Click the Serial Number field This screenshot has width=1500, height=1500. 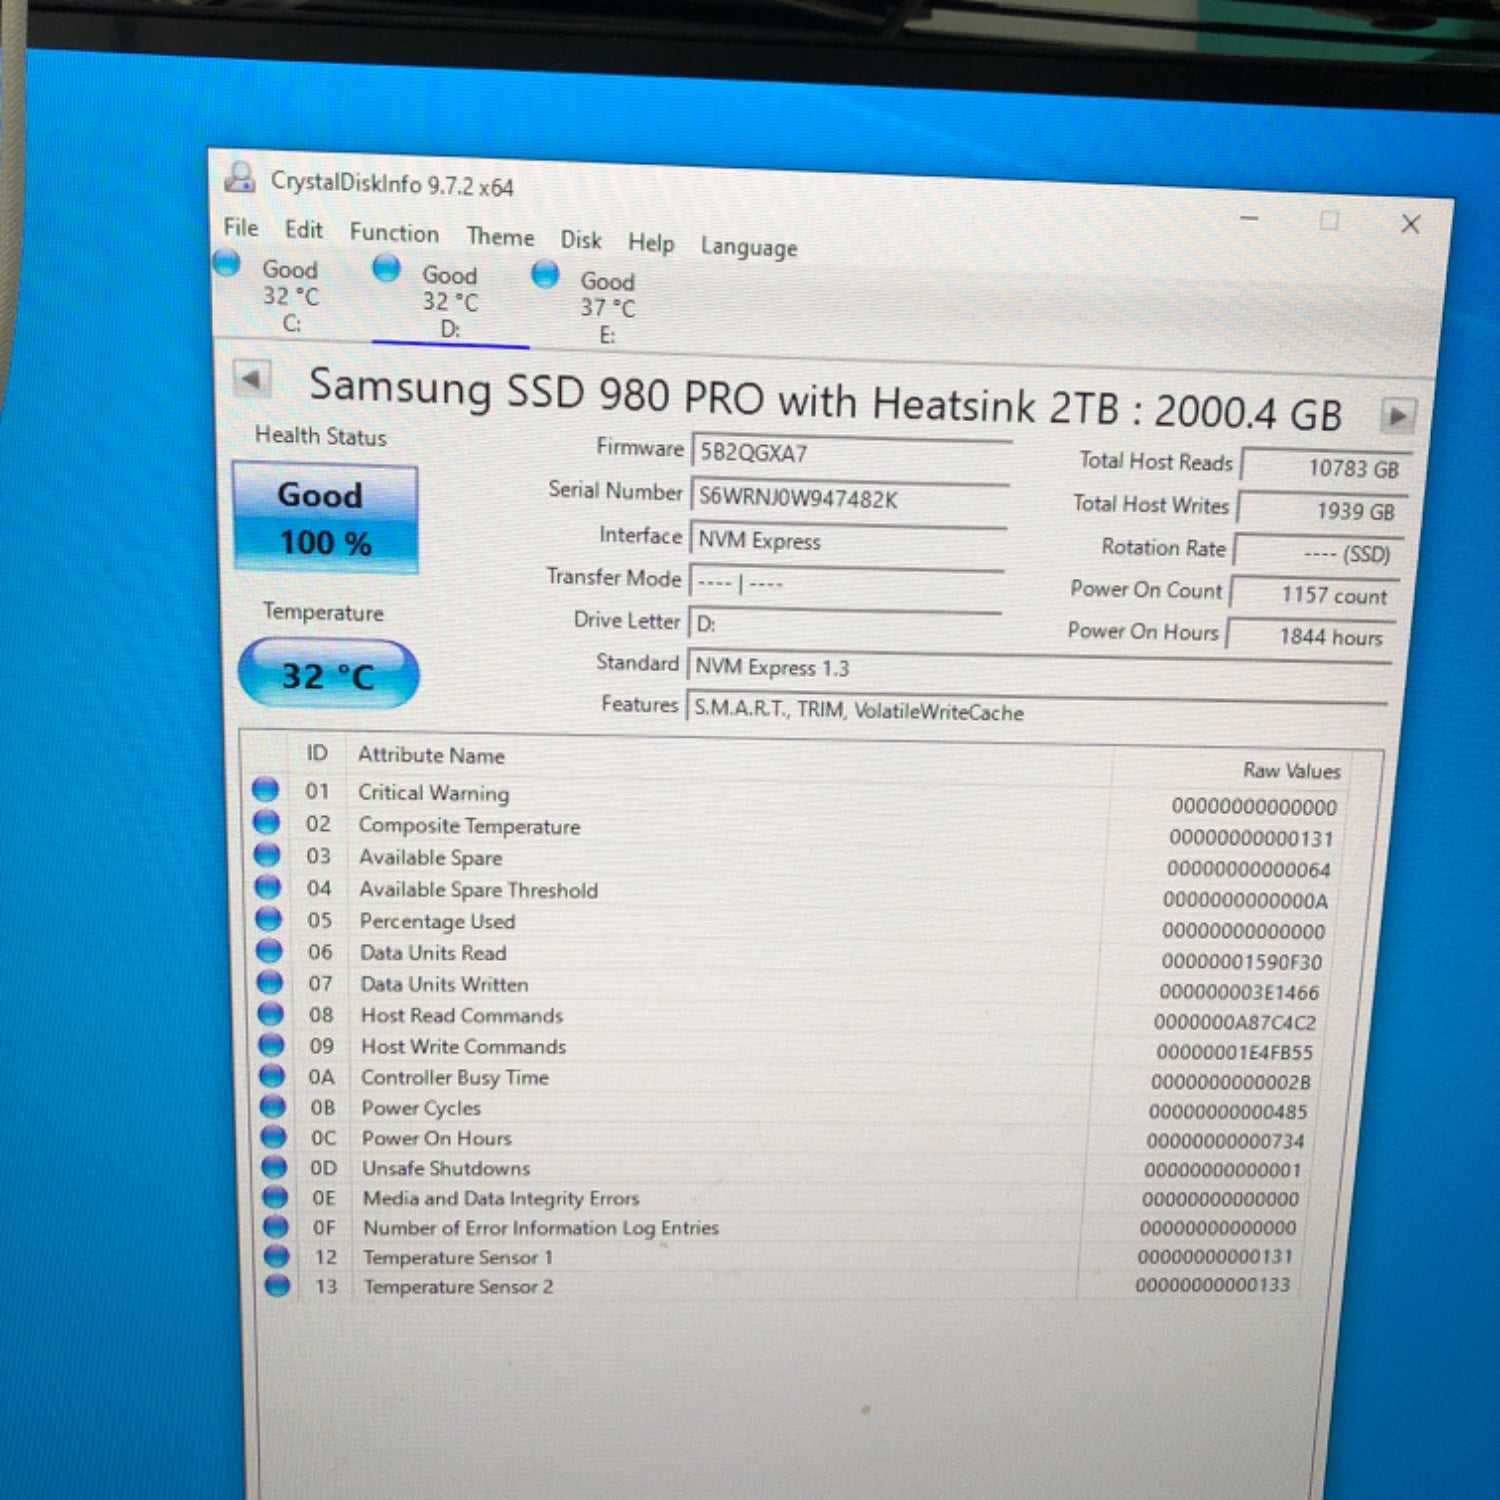[849, 498]
